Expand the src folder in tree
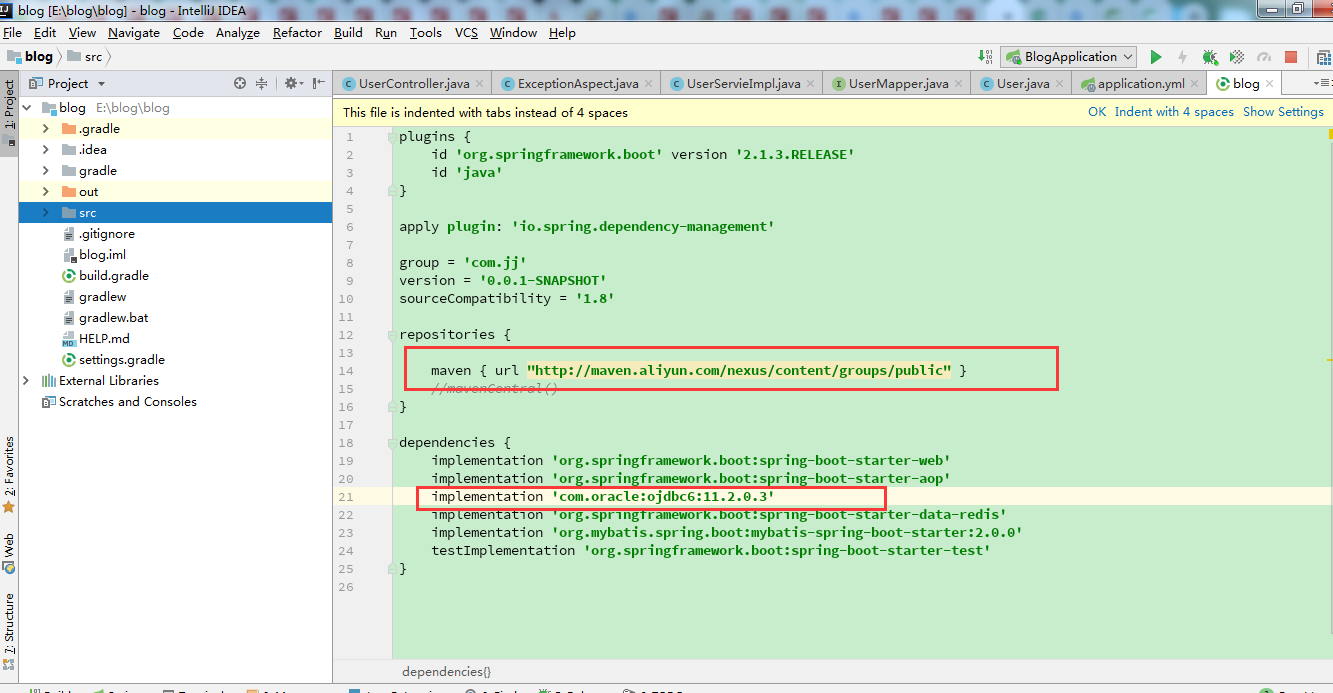This screenshot has width=1333, height=693. (46, 212)
